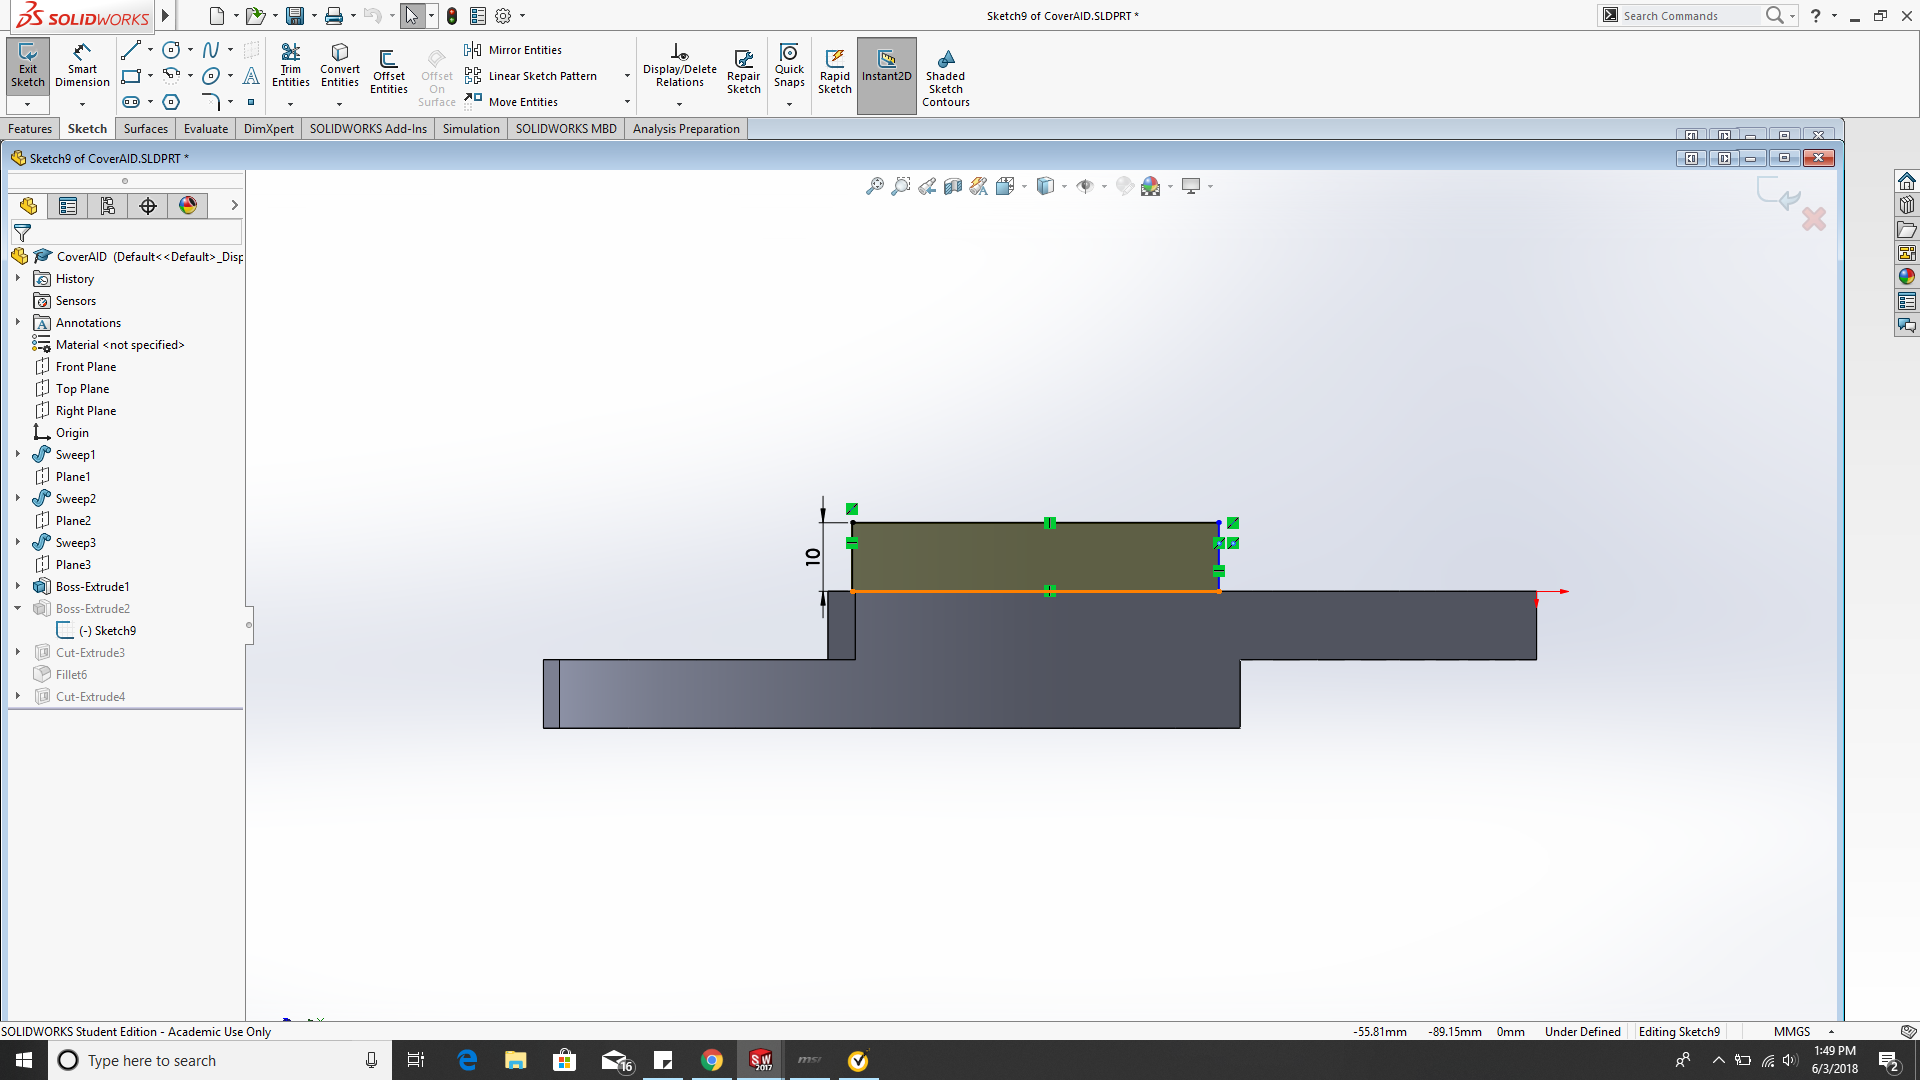Switch to Analysis Preparation tab
The height and width of the screenshot is (1080, 1920).
pyautogui.click(x=686, y=129)
